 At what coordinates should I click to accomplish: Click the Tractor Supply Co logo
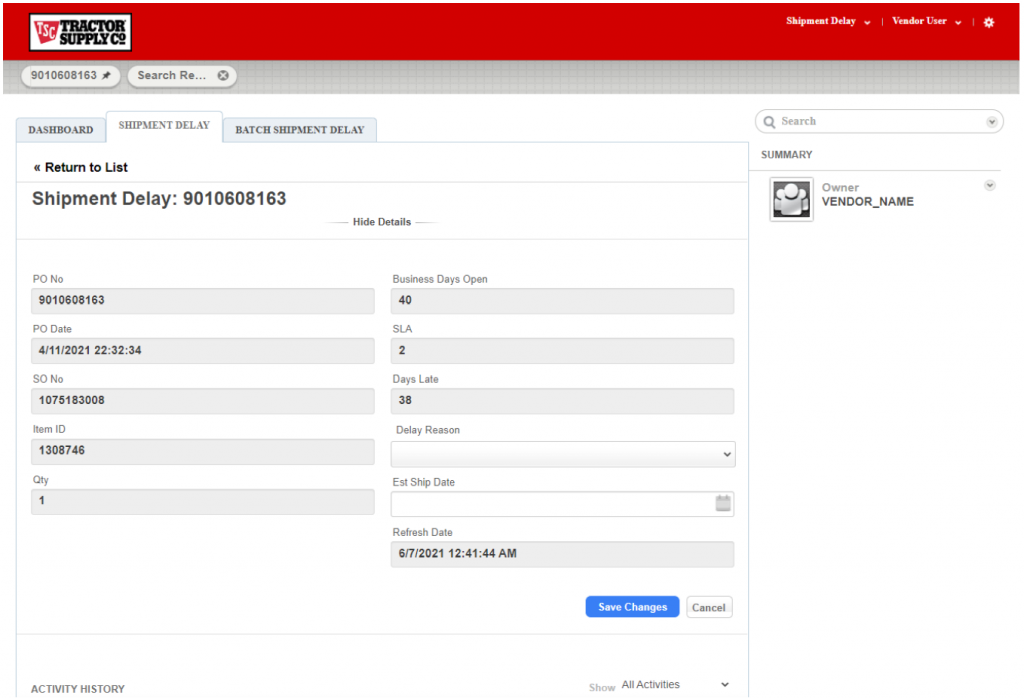click(80, 32)
